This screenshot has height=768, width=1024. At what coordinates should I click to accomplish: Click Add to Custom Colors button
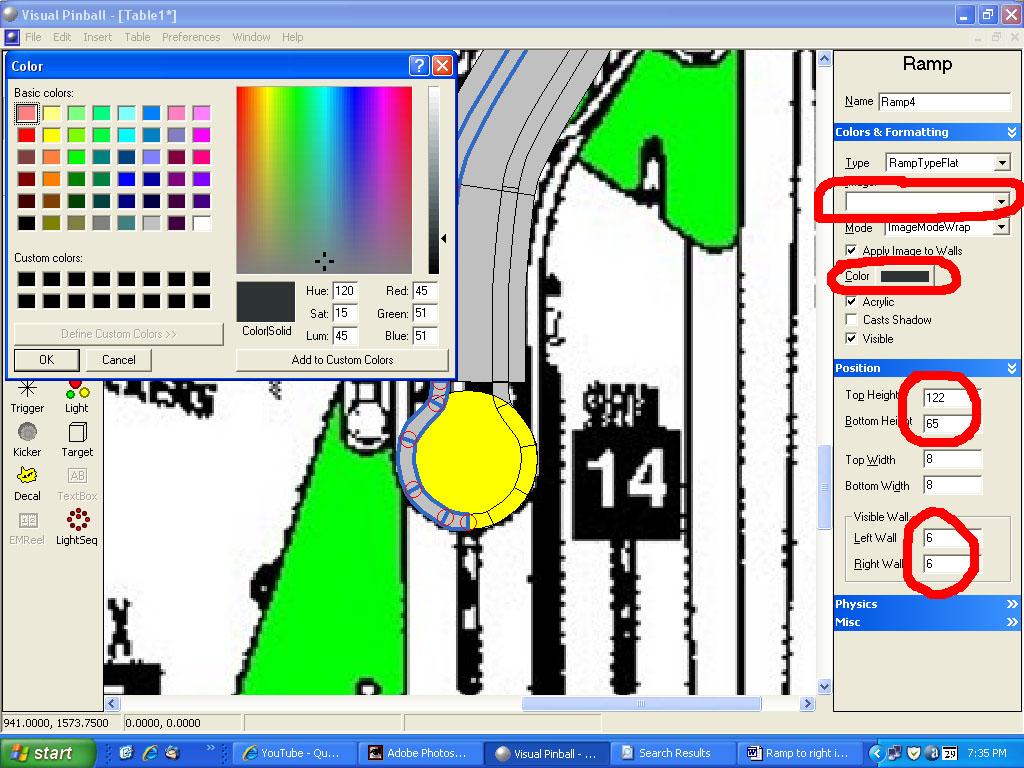pos(342,360)
